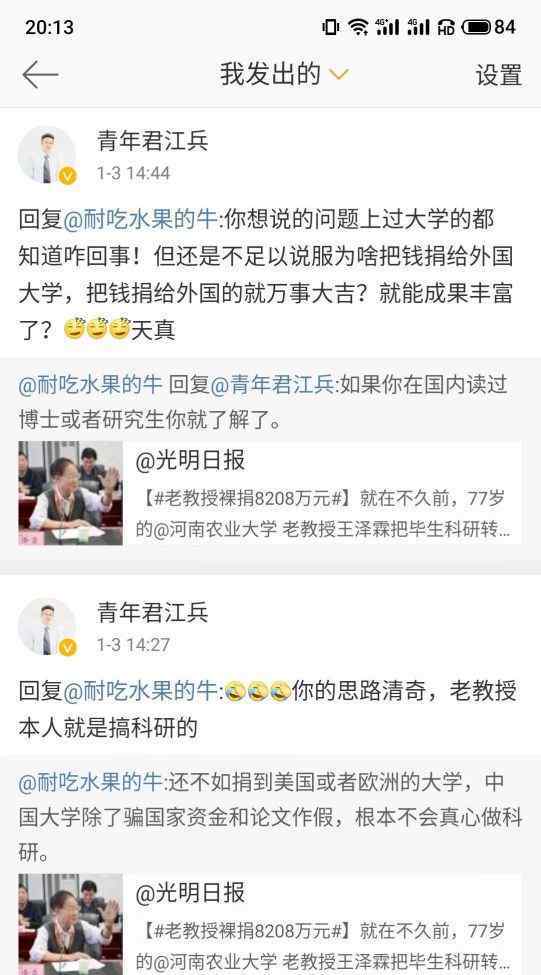
Task: Open 设置 in the header
Action: pos(498,75)
